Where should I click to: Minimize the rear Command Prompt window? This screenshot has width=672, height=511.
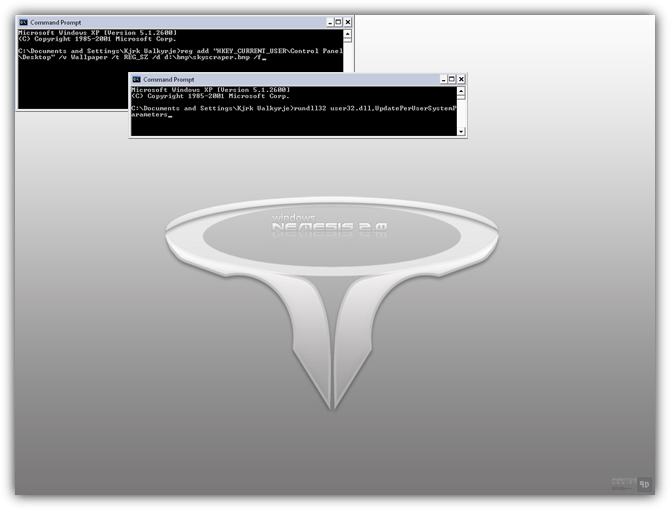[x=326, y=21]
